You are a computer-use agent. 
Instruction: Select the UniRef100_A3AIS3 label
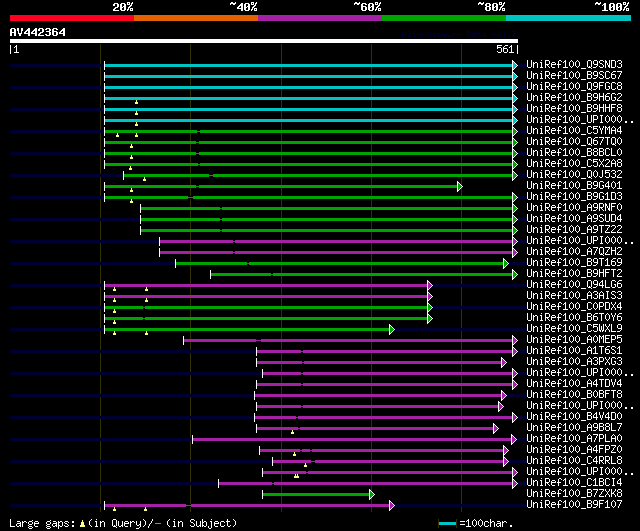pos(574,296)
